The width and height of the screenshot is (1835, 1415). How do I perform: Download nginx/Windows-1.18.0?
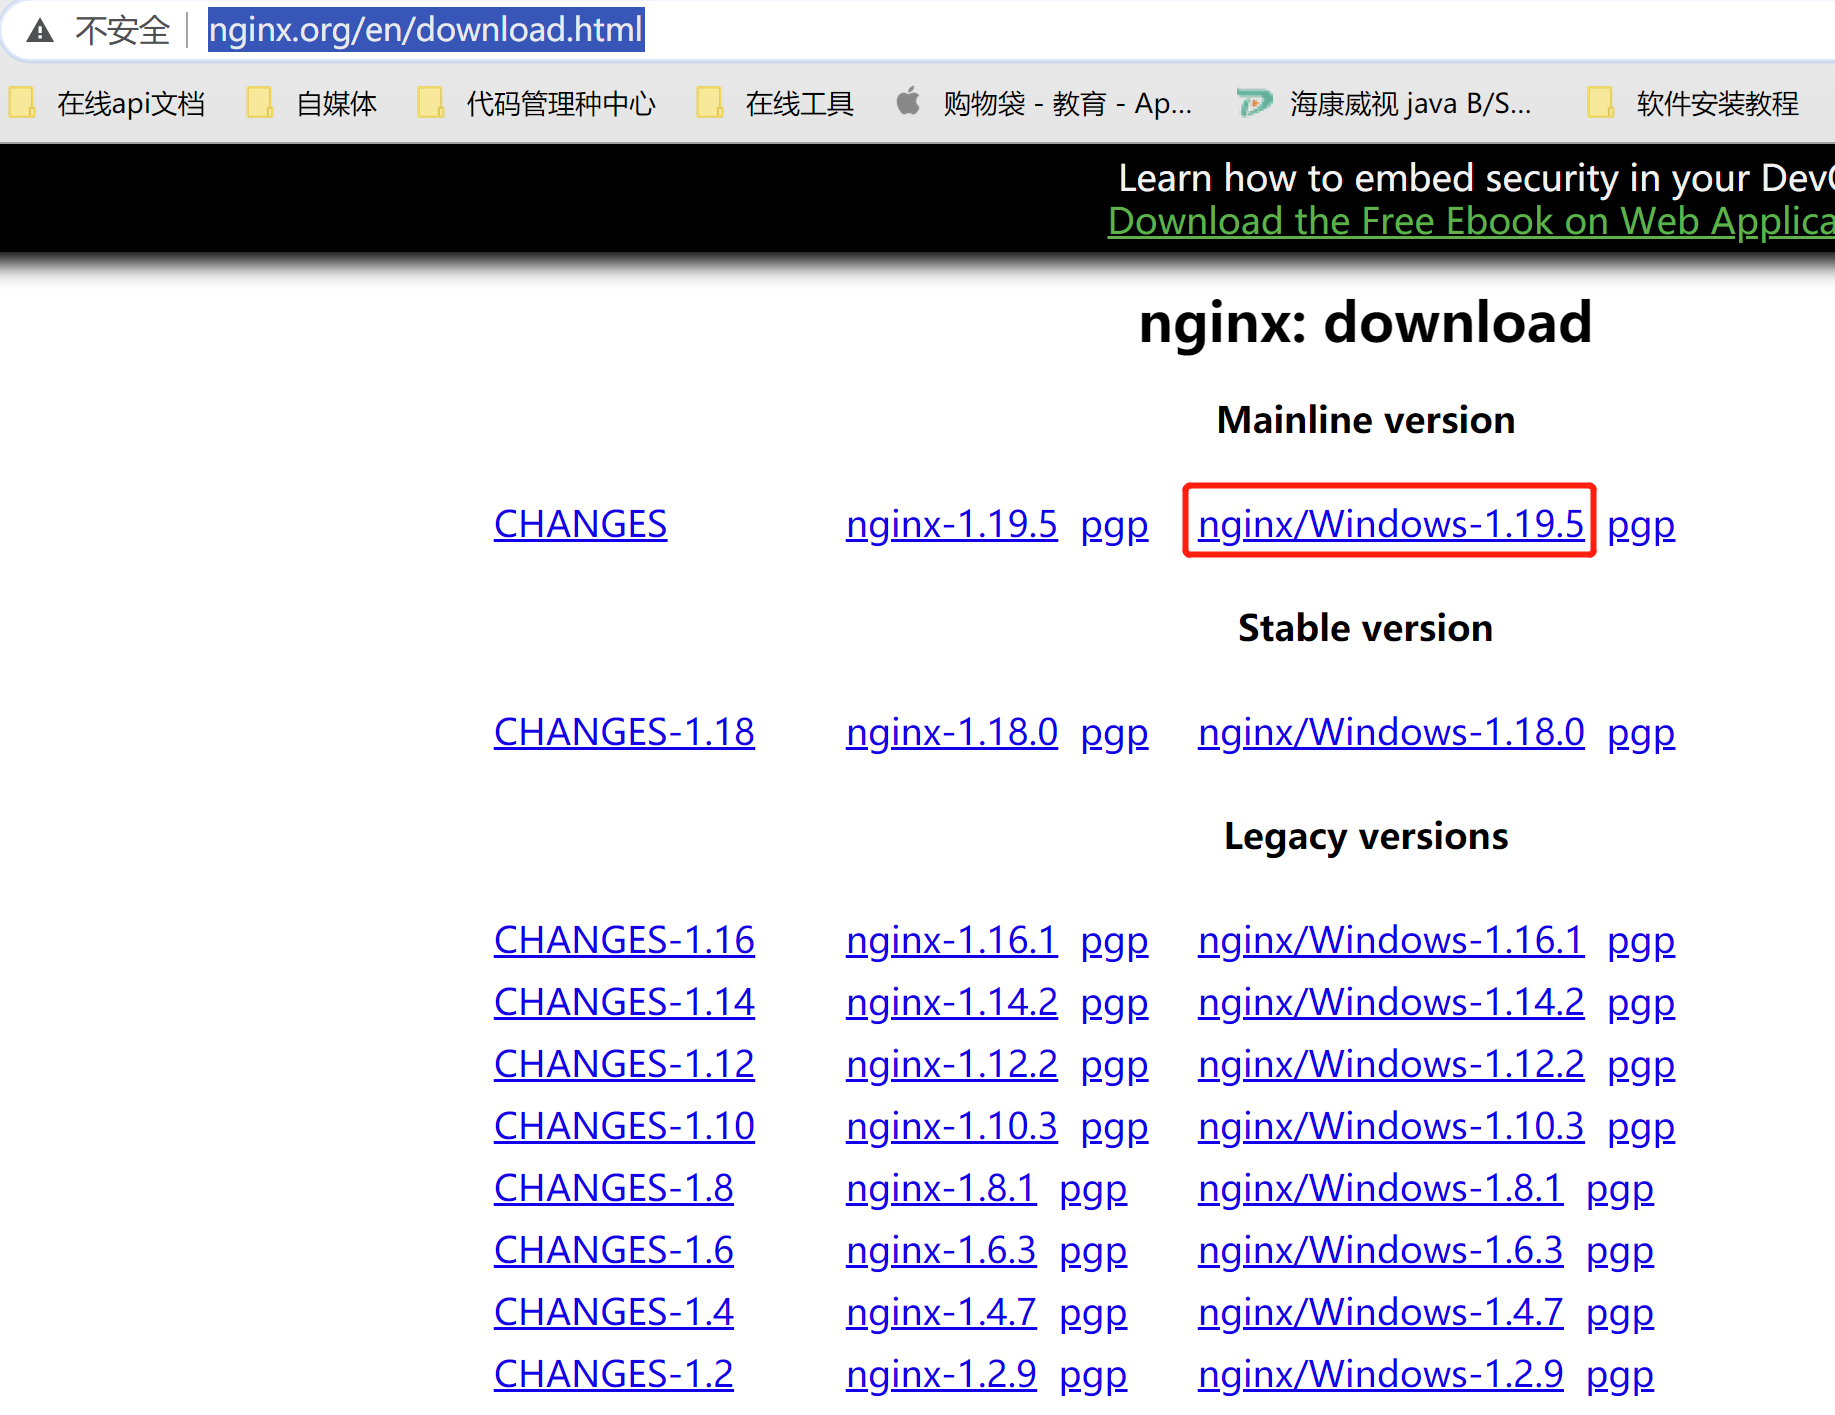click(x=1391, y=733)
